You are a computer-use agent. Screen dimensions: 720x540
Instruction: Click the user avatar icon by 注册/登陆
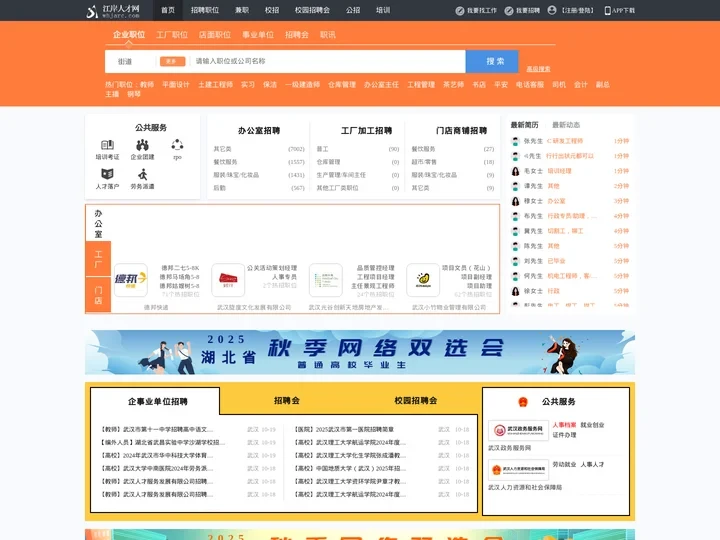click(x=552, y=10)
